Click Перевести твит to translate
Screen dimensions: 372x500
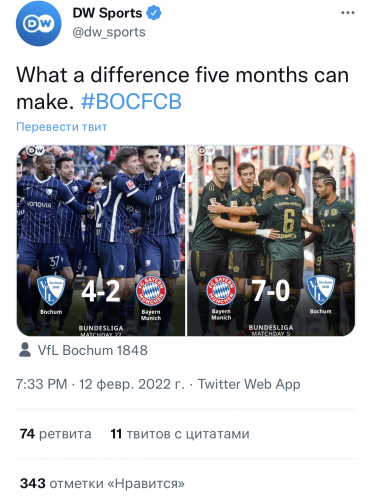click(62, 127)
